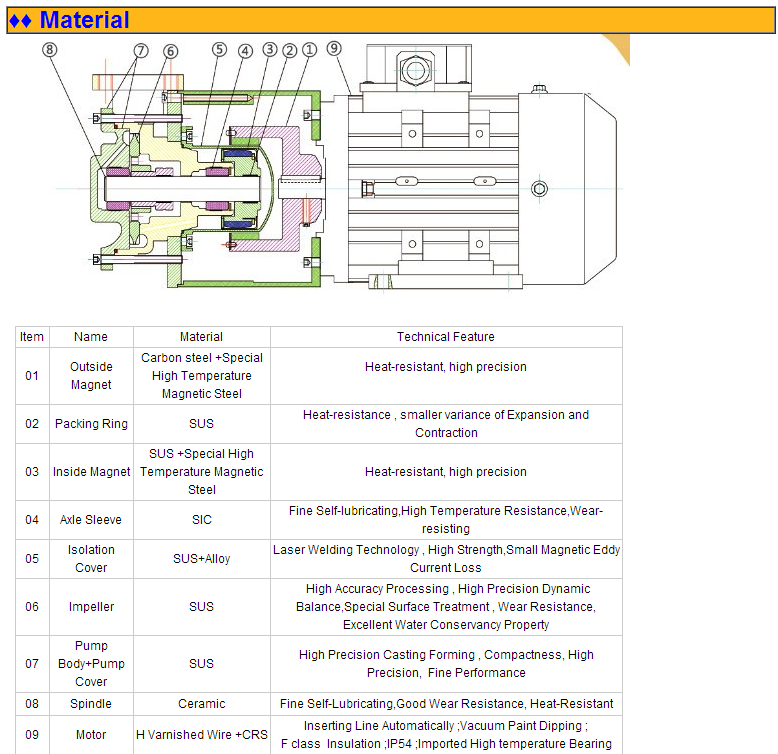This screenshot has height=754, width=778.
Task: Click the circled number 4 callout
Action: [245, 51]
